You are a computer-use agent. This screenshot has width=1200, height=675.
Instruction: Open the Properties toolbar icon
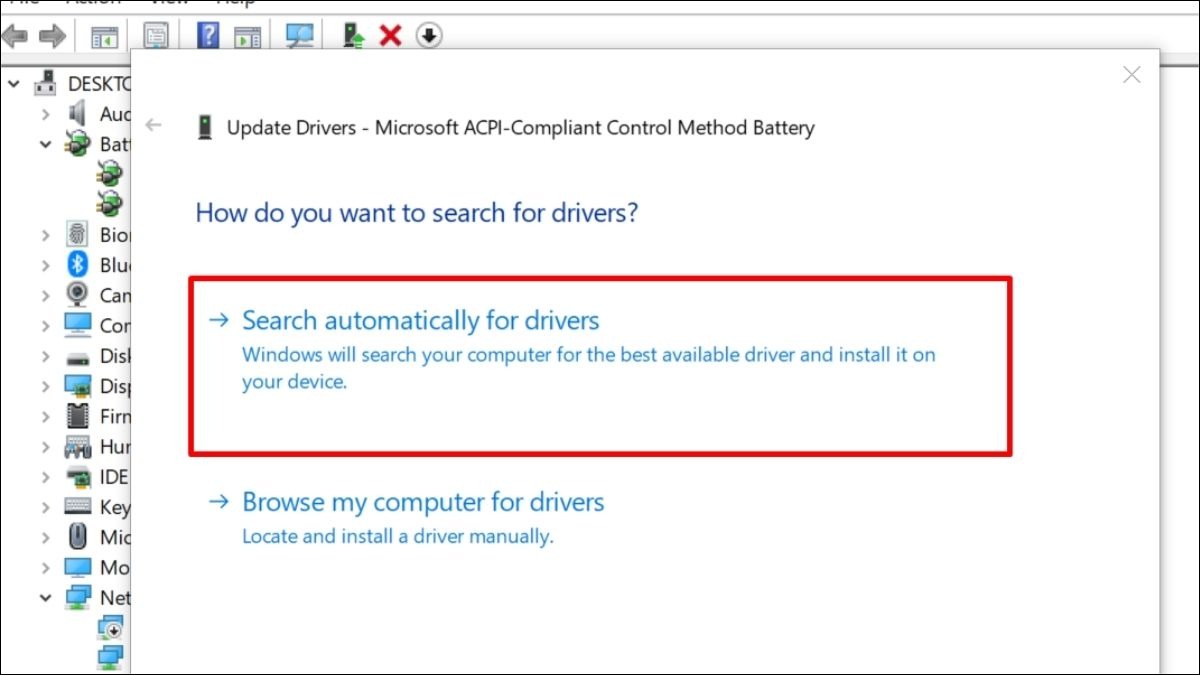pos(156,37)
